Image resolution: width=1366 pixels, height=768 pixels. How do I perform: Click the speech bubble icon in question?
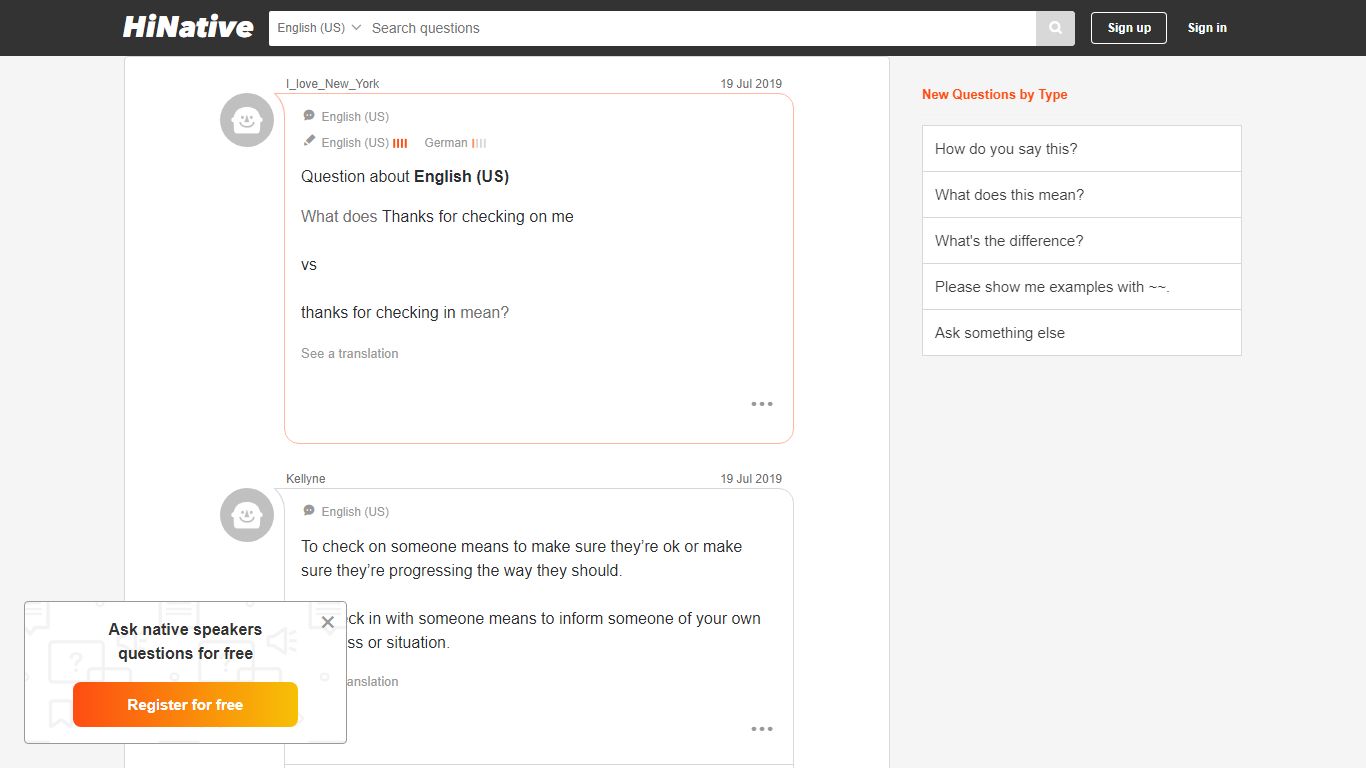point(309,116)
